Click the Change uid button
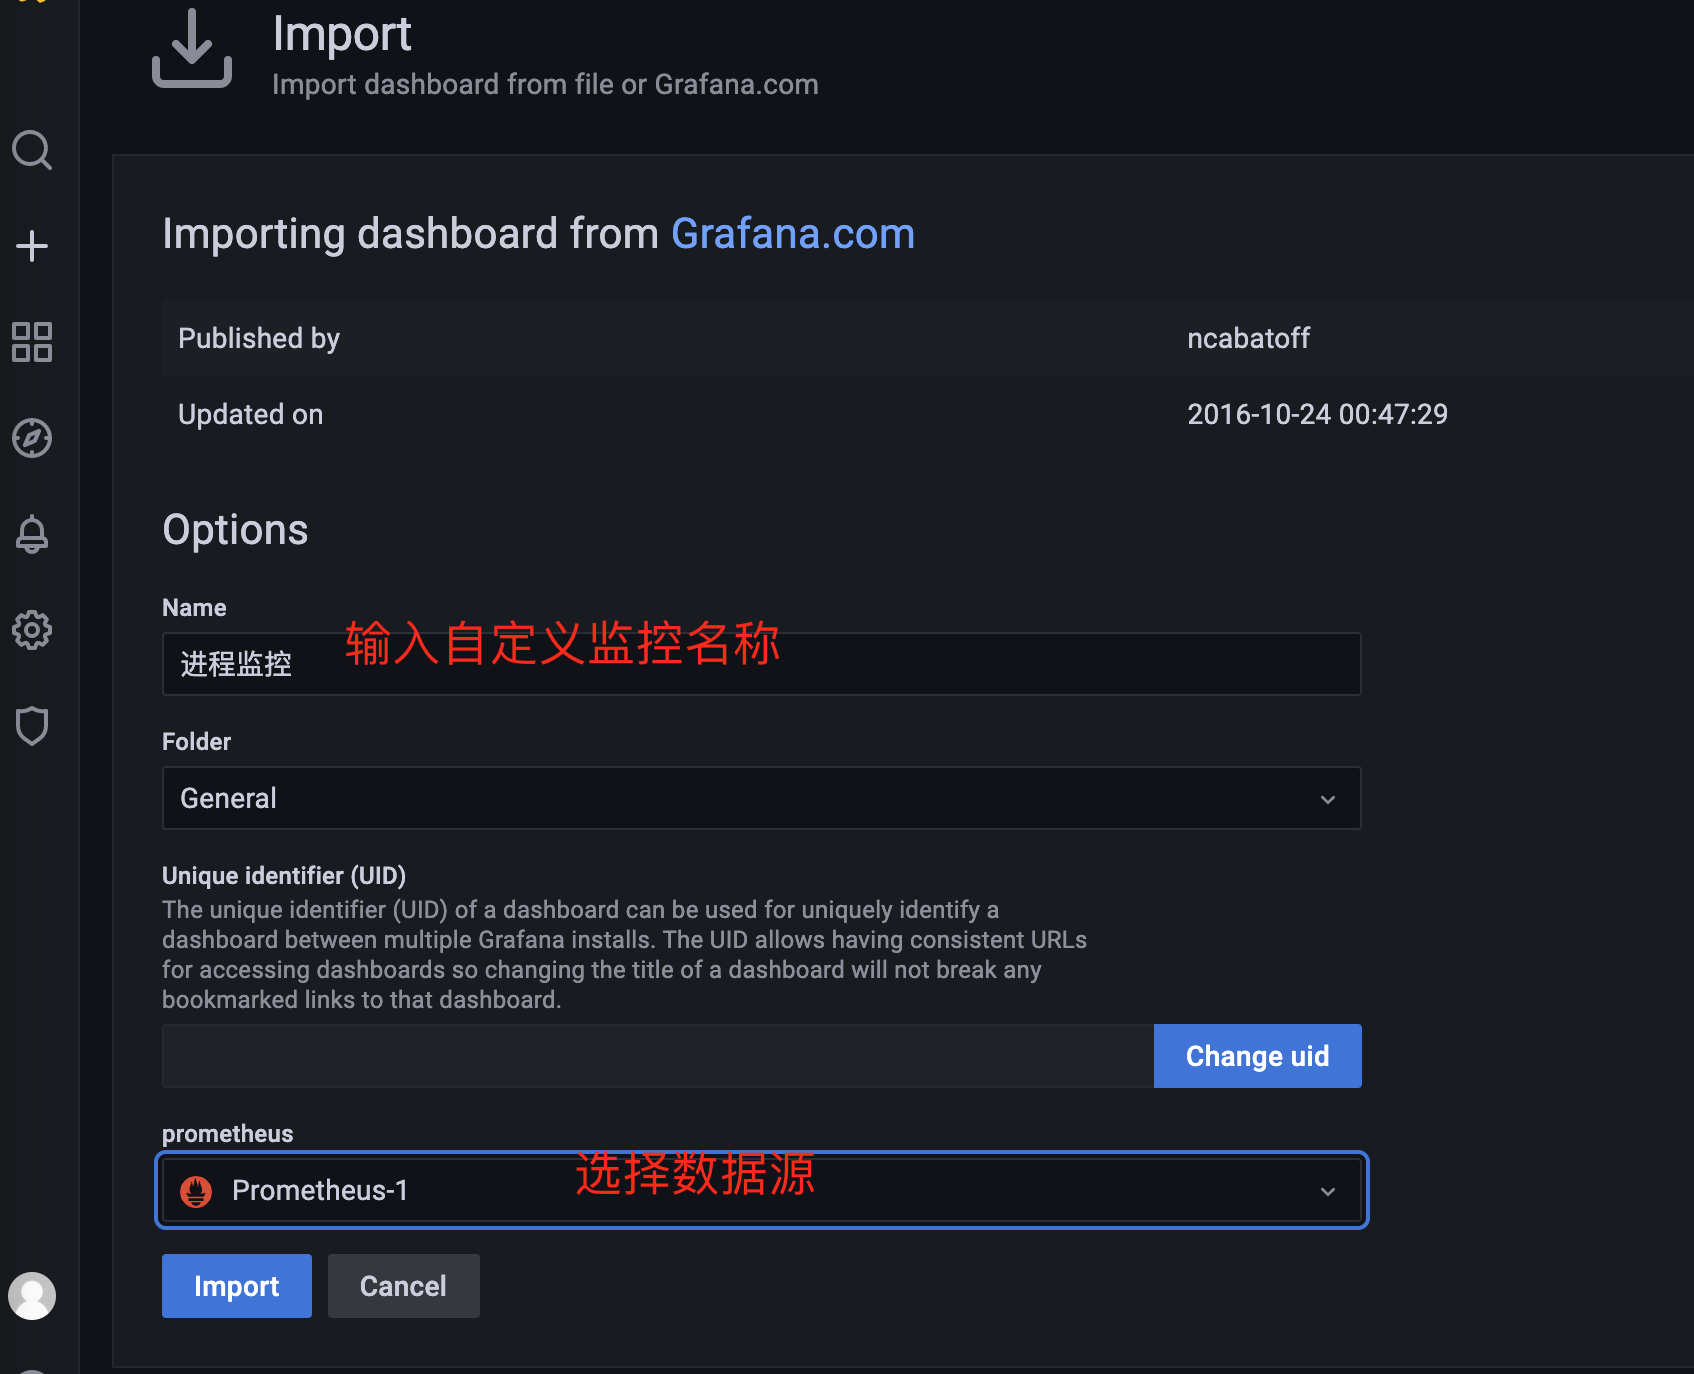 pos(1258,1056)
